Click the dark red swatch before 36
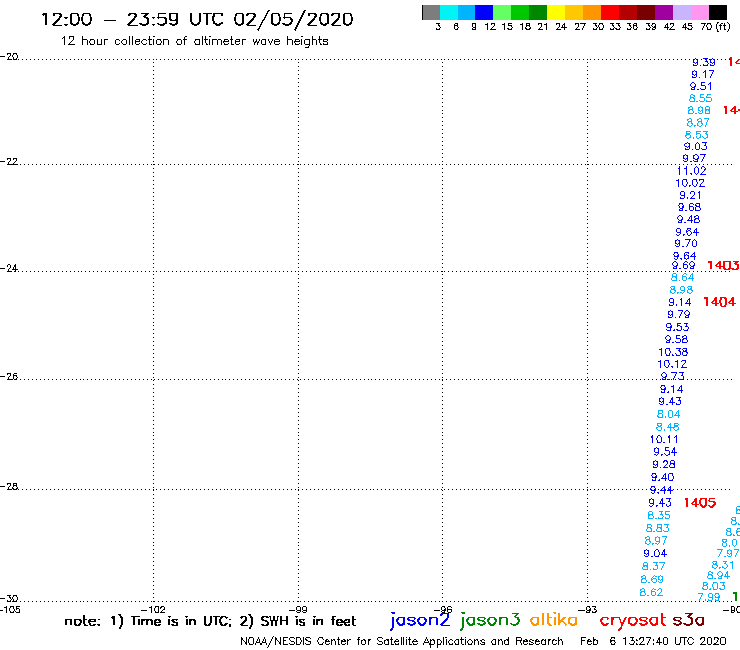Image resolution: width=740 pixels, height=650 pixels. click(x=628, y=13)
